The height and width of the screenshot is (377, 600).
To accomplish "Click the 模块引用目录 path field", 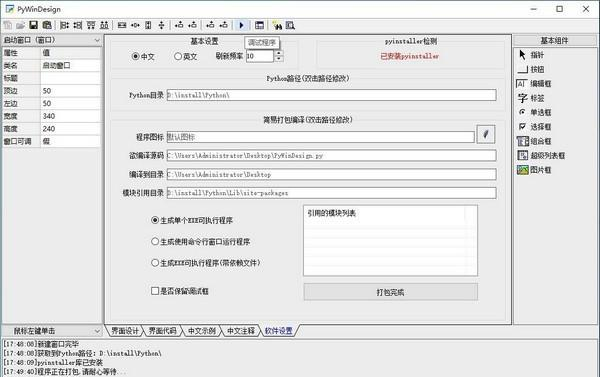I will click(331, 193).
